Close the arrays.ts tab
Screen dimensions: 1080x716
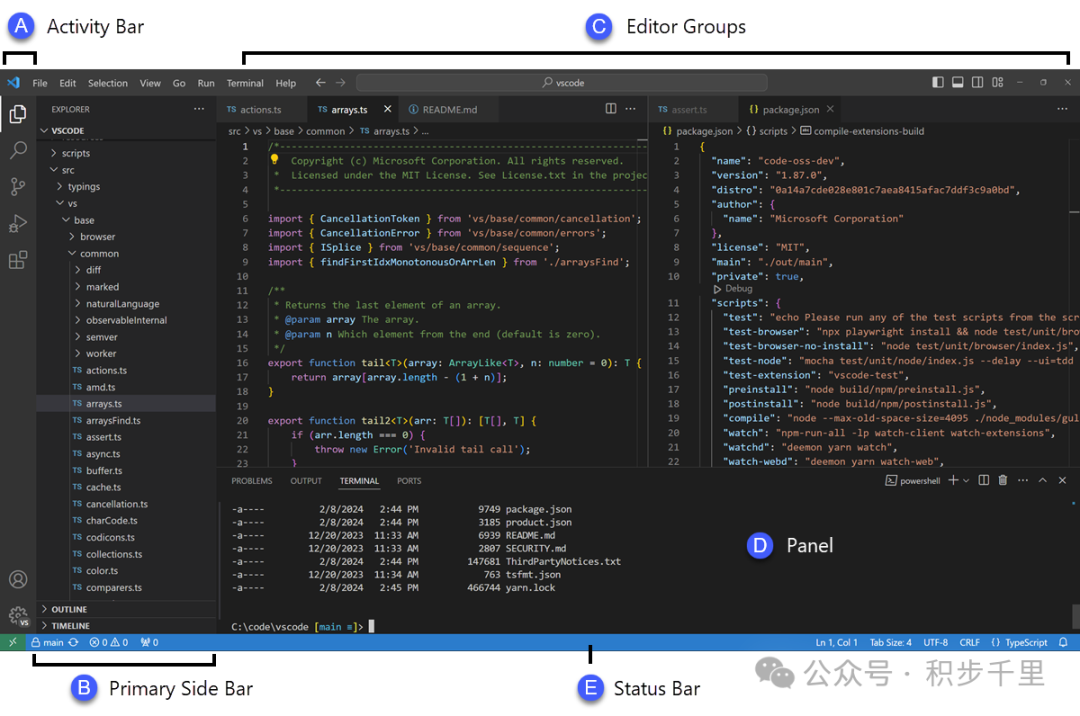pos(388,109)
